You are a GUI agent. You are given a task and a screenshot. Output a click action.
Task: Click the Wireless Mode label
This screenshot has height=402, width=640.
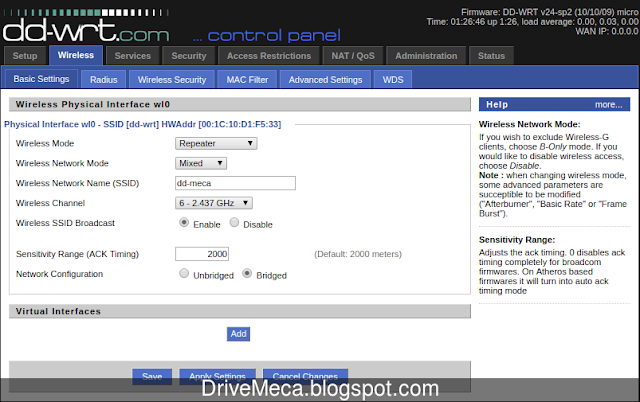[x=45, y=144]
